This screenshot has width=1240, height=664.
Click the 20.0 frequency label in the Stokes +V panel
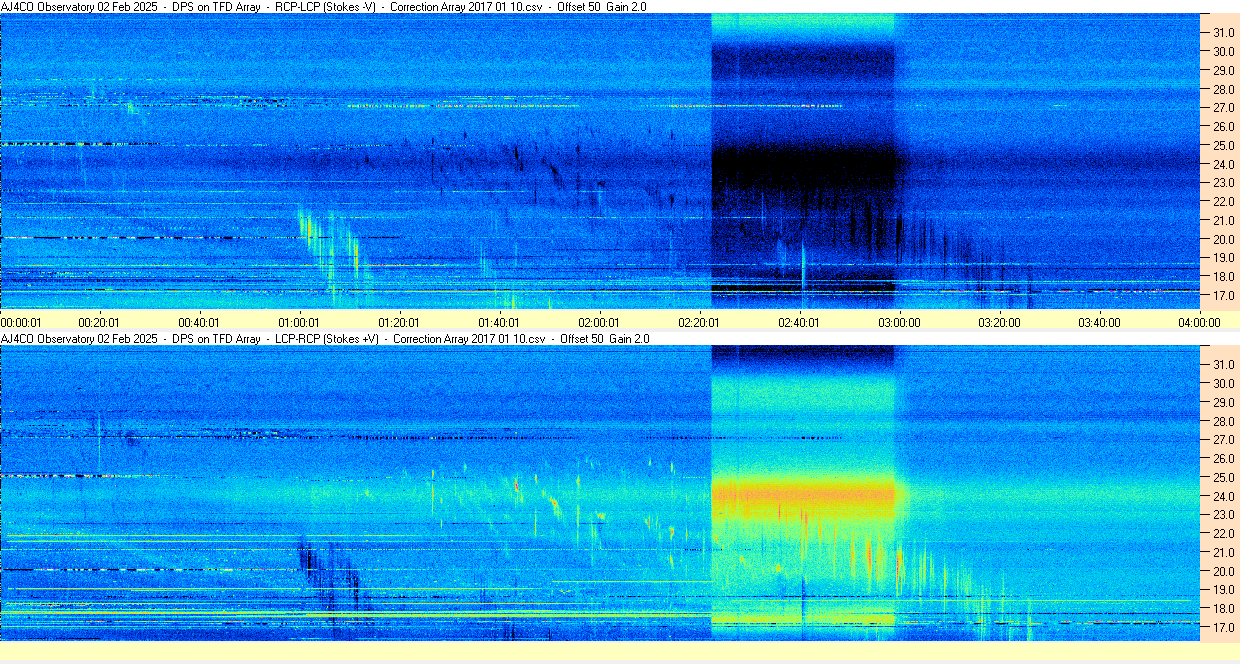pos(1223,571)
